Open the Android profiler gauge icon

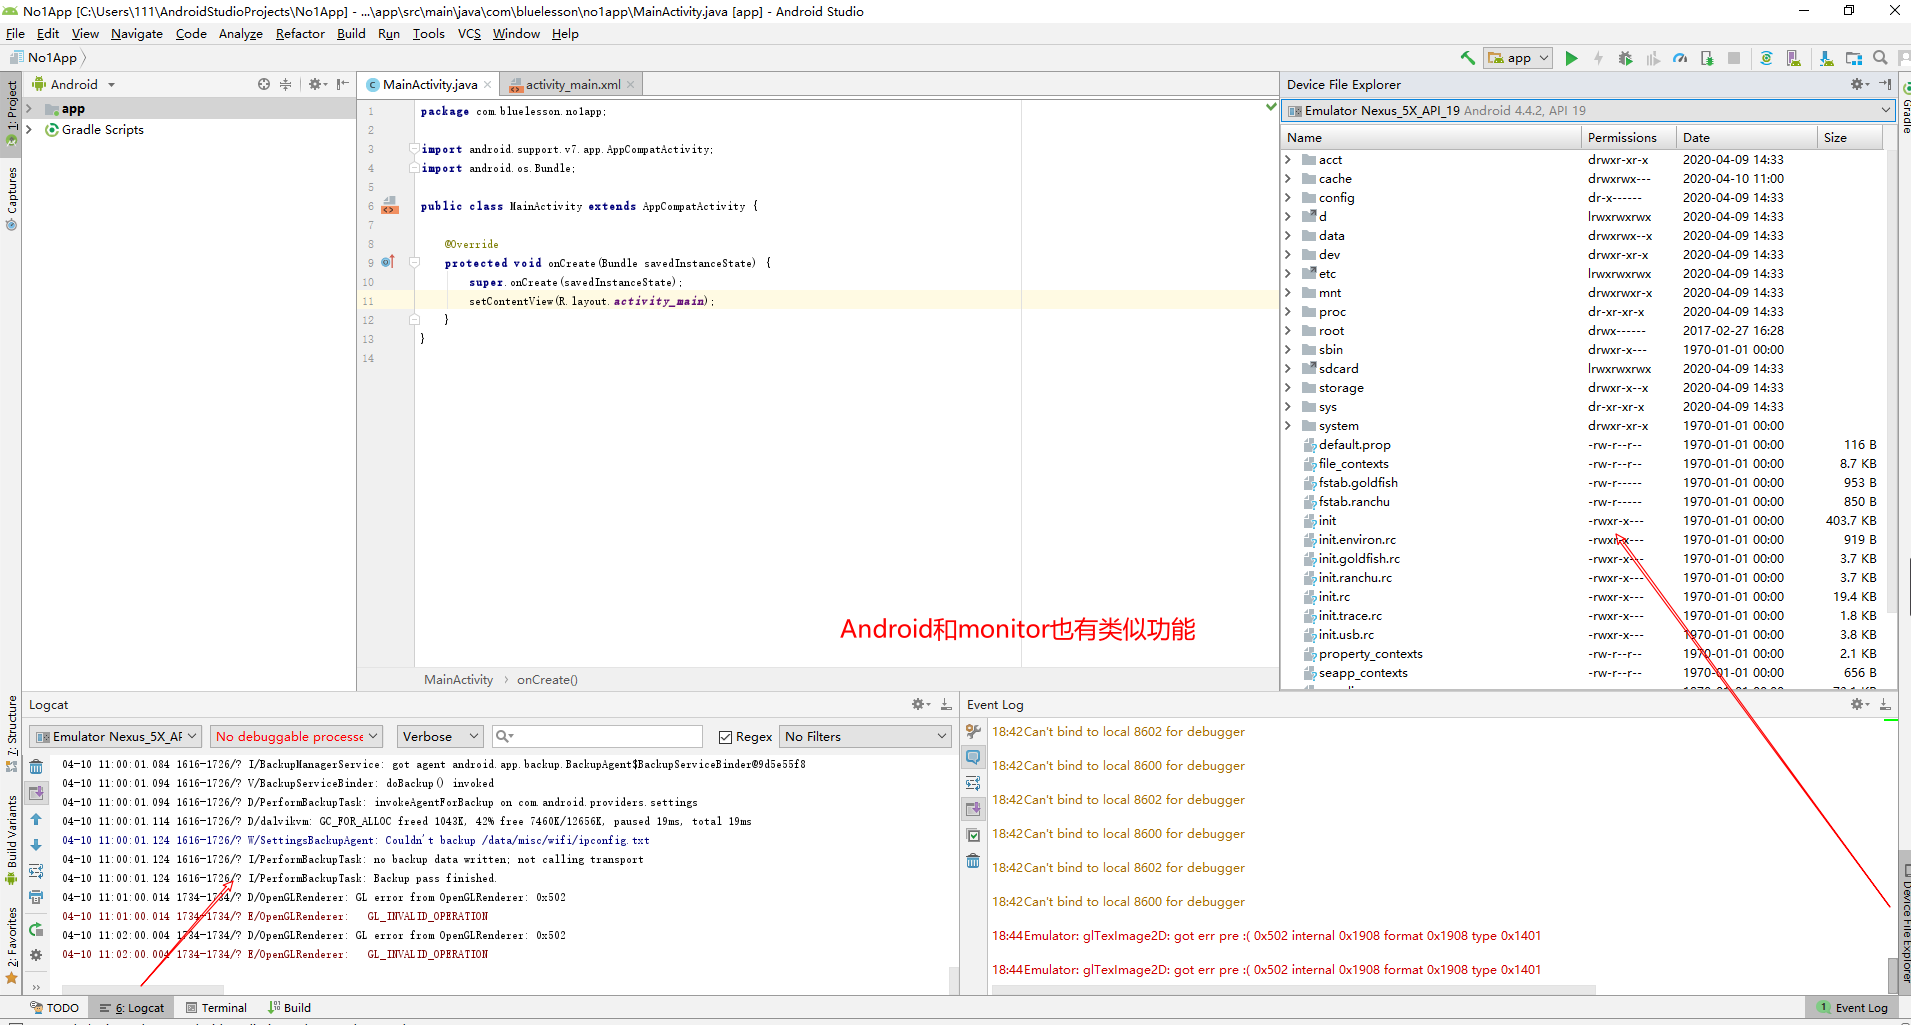coord(1680,58)
